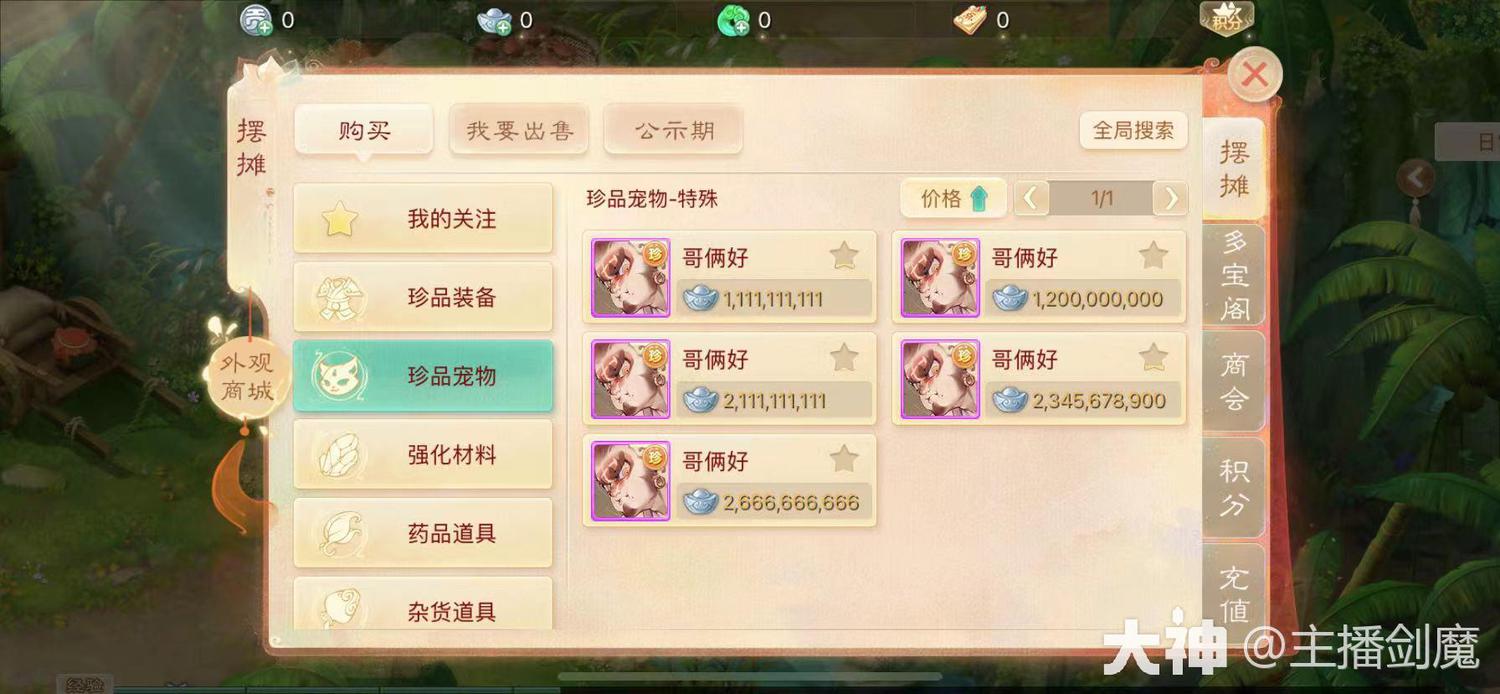Image resolution: width=1500 pixels, height=694 pixels.
Task: Select 强化材料 category
Action: pyautogui.click(x=423, y=455)
